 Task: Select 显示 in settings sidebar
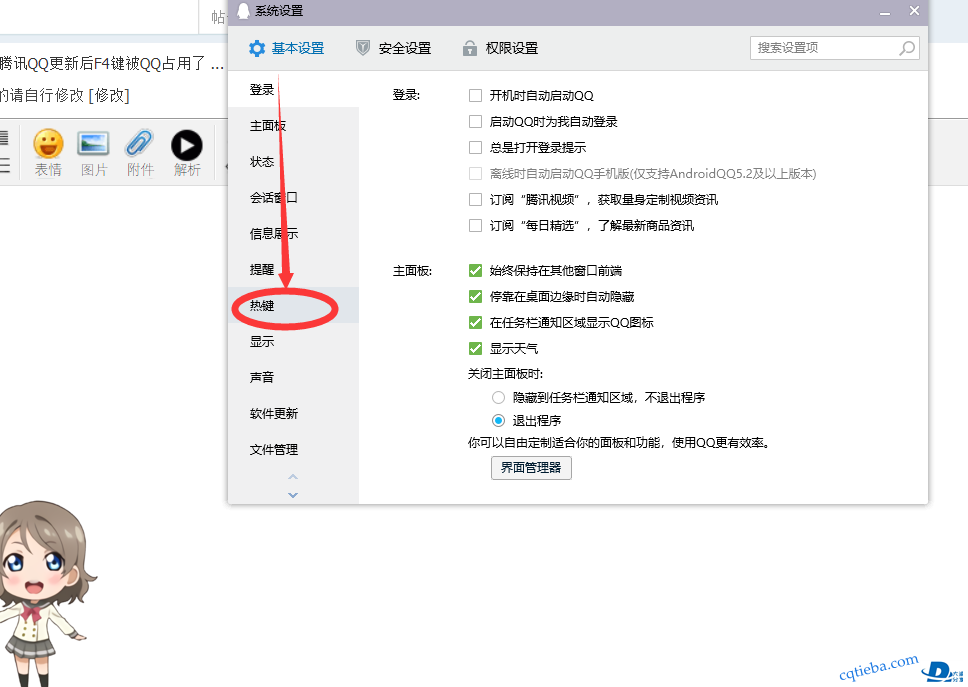pyautogui.click(x=293, y=341)
